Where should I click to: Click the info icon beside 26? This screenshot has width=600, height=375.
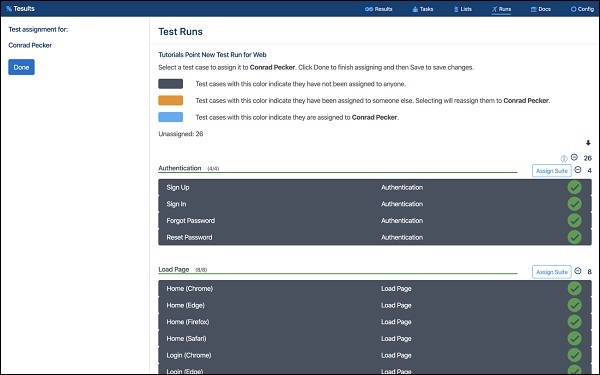click(564, 158)
